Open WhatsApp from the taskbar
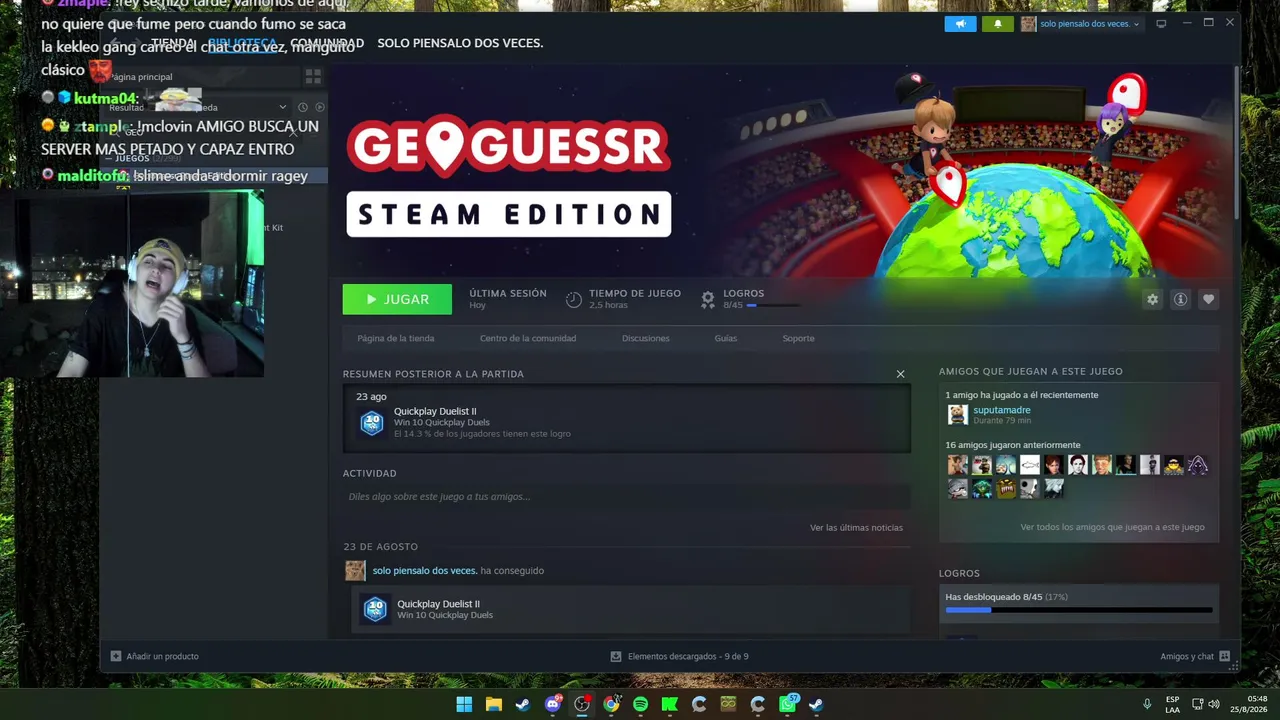Screen dimensions: 1280x720 click(787, 704)
